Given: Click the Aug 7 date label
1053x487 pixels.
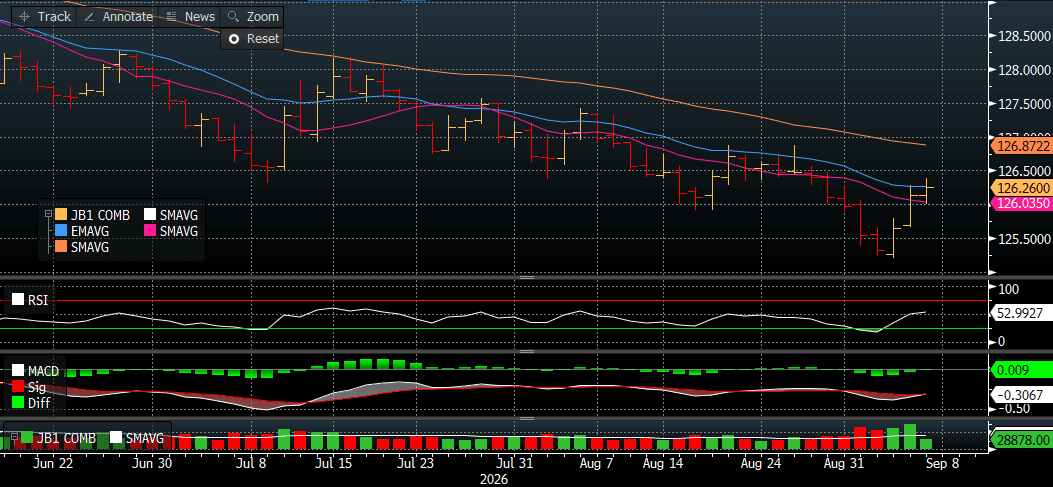Looking at the screenshot, I should point(595,463).
